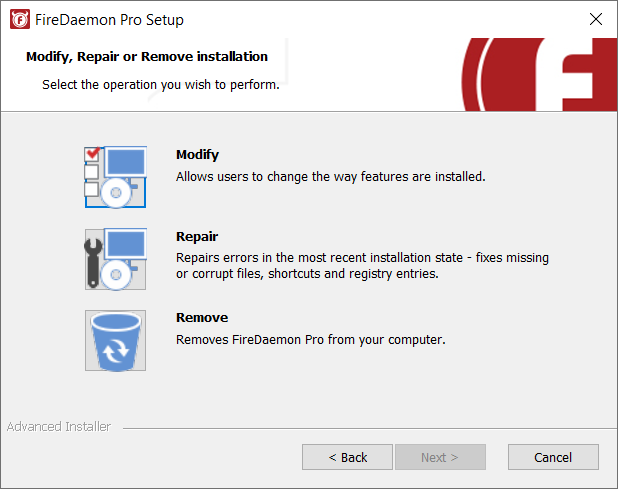Select the Modify installation icon
Viewport: 618px width, 489px height.
[x=115, y=177]
